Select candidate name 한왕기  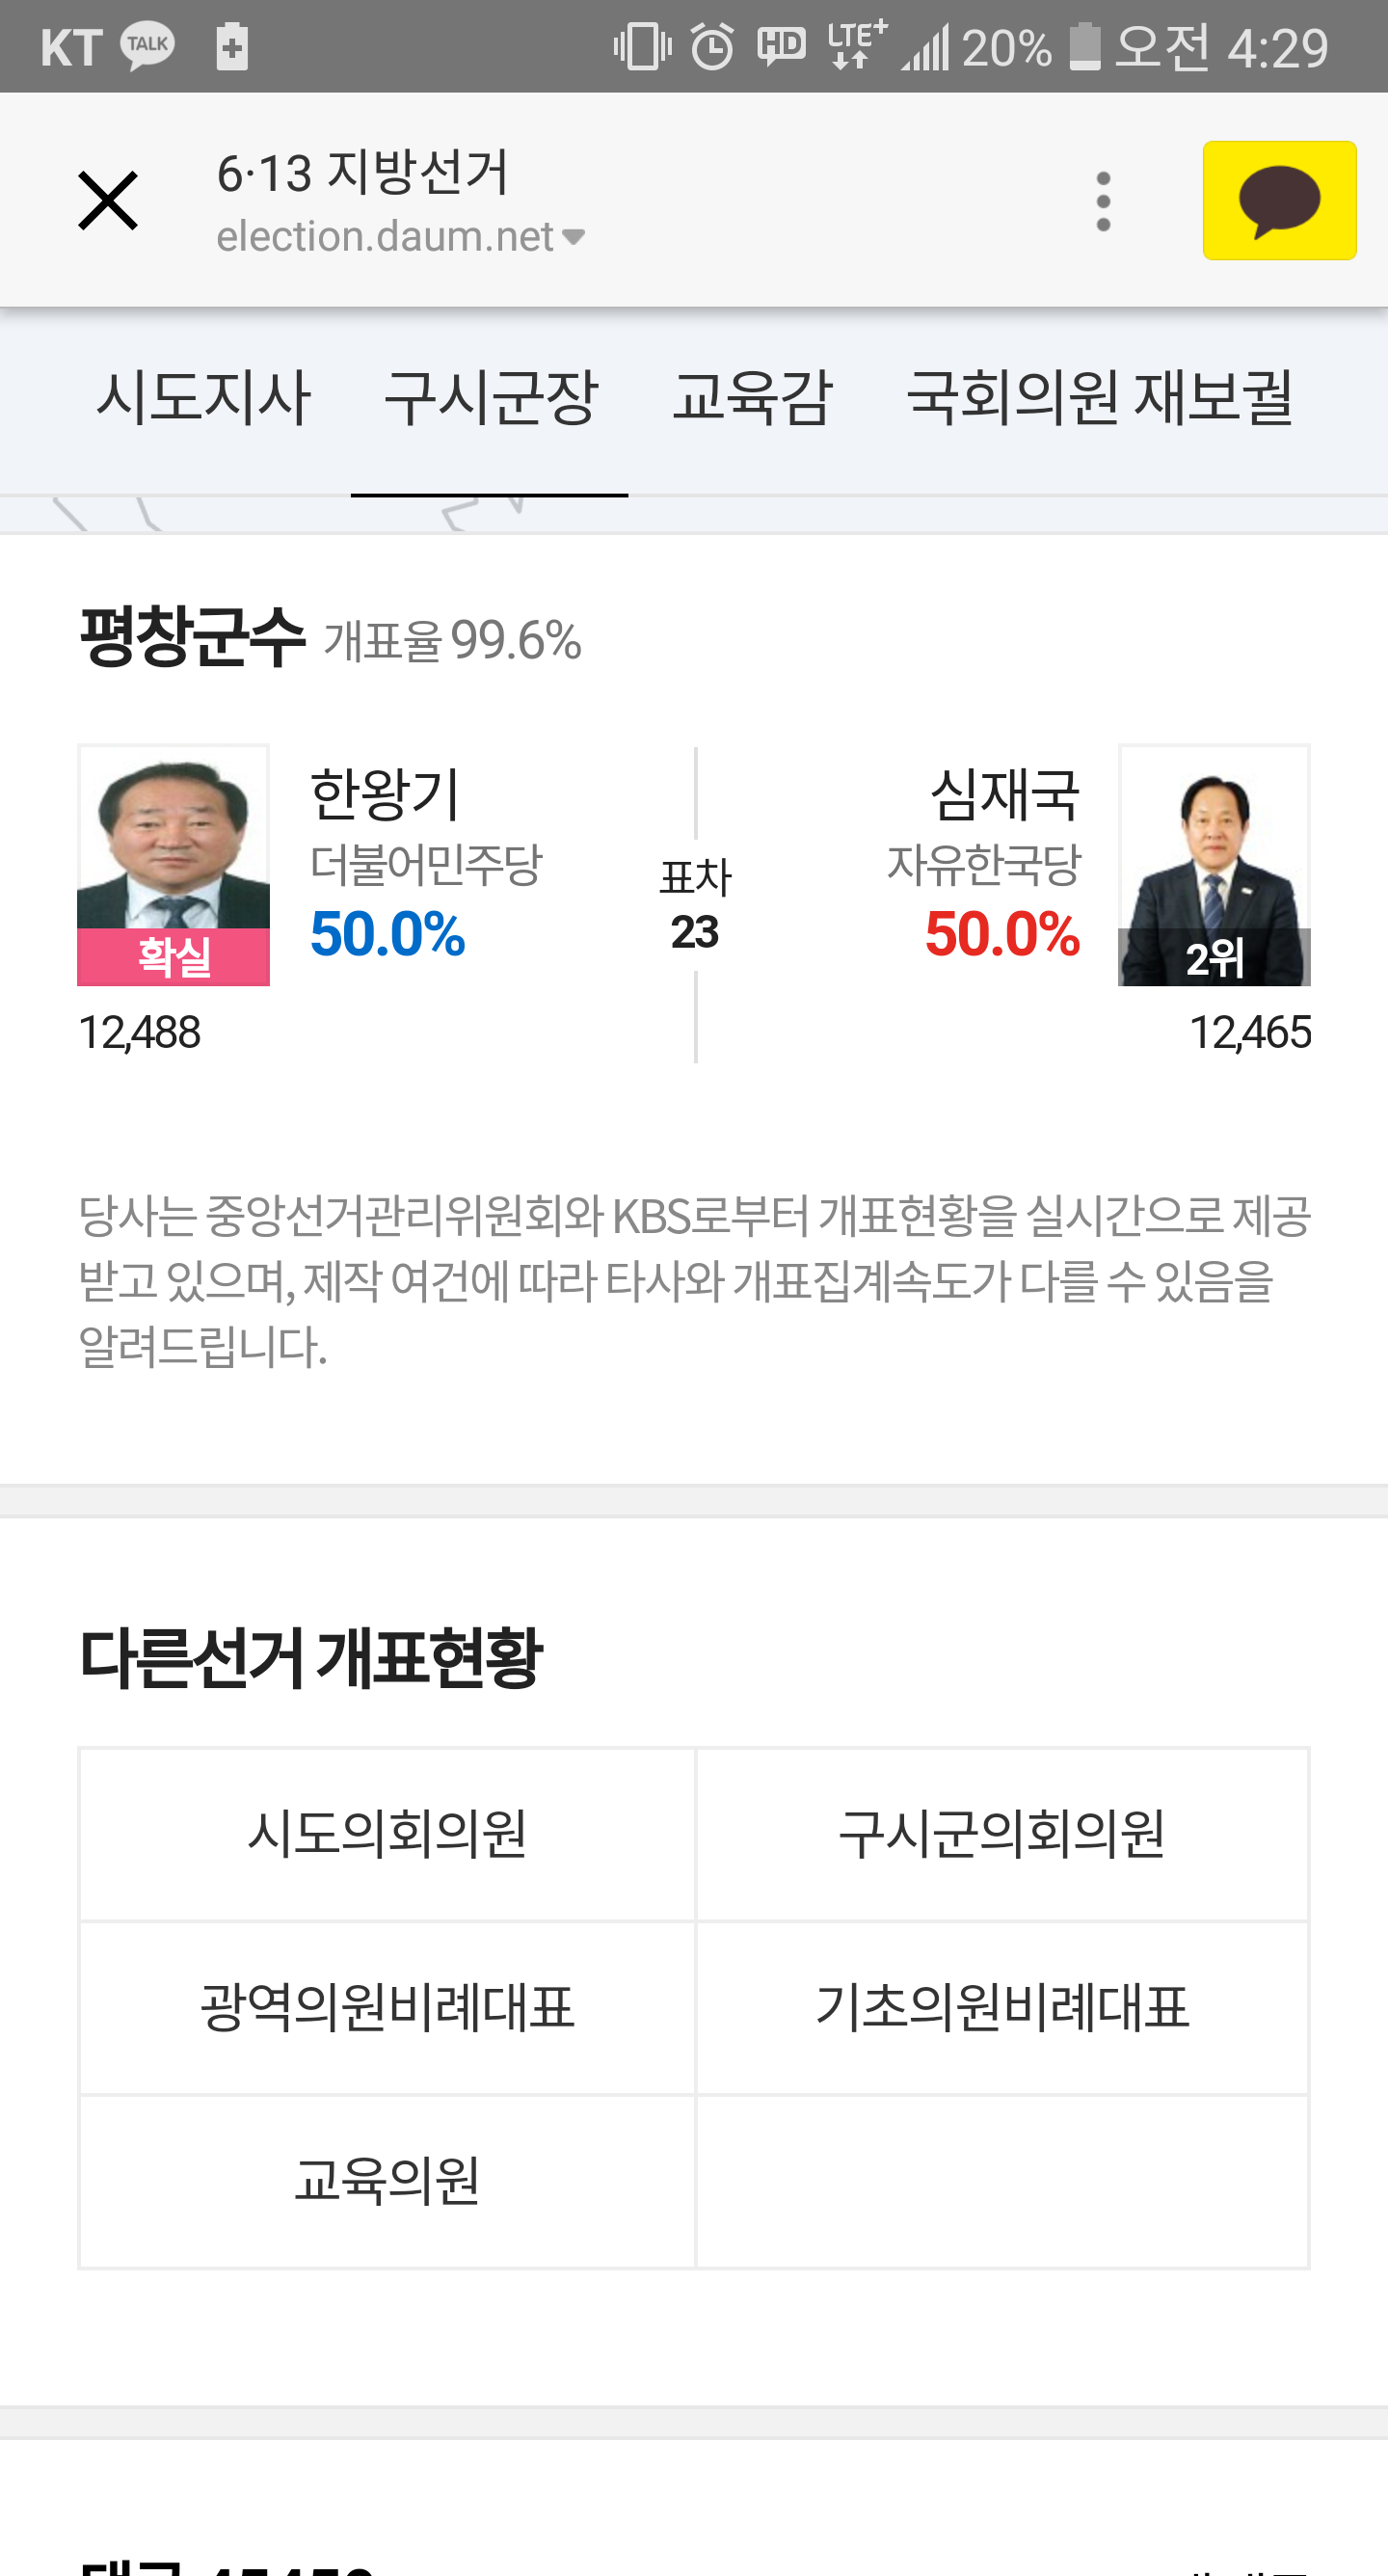[x=385, y=794]
